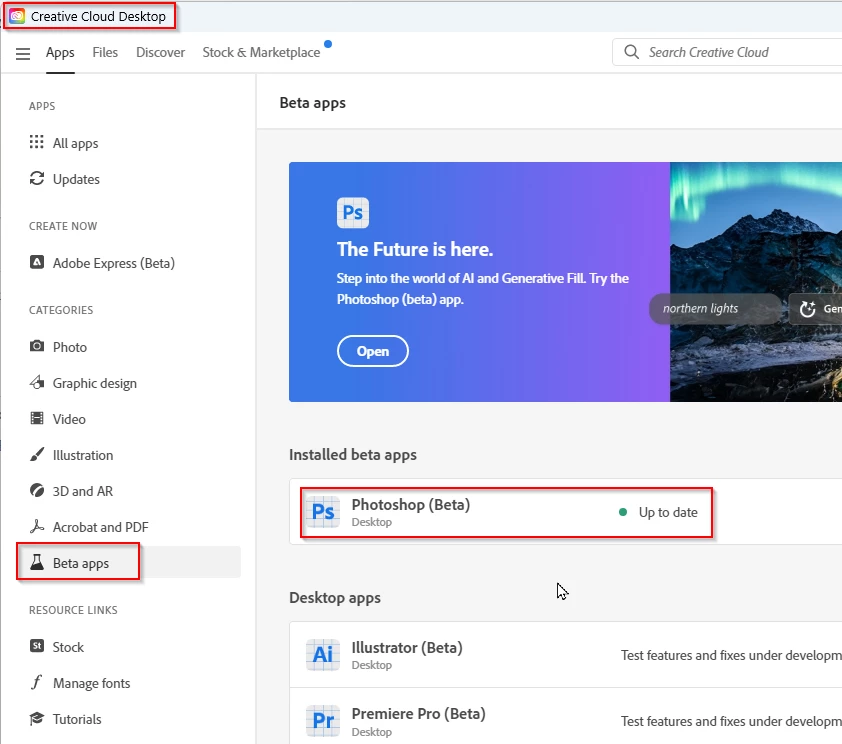This screenshot has width=842, height=744.
Task: Open the Discover tab
Action: [x=160, y=52]
